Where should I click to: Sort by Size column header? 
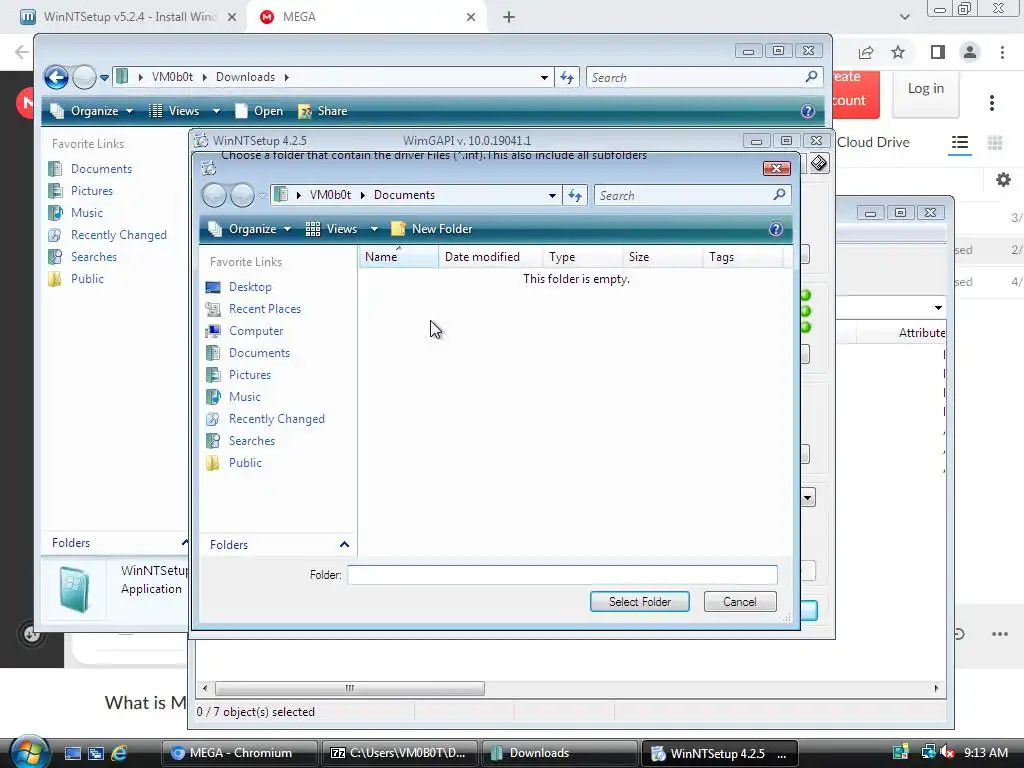point(662,257)
